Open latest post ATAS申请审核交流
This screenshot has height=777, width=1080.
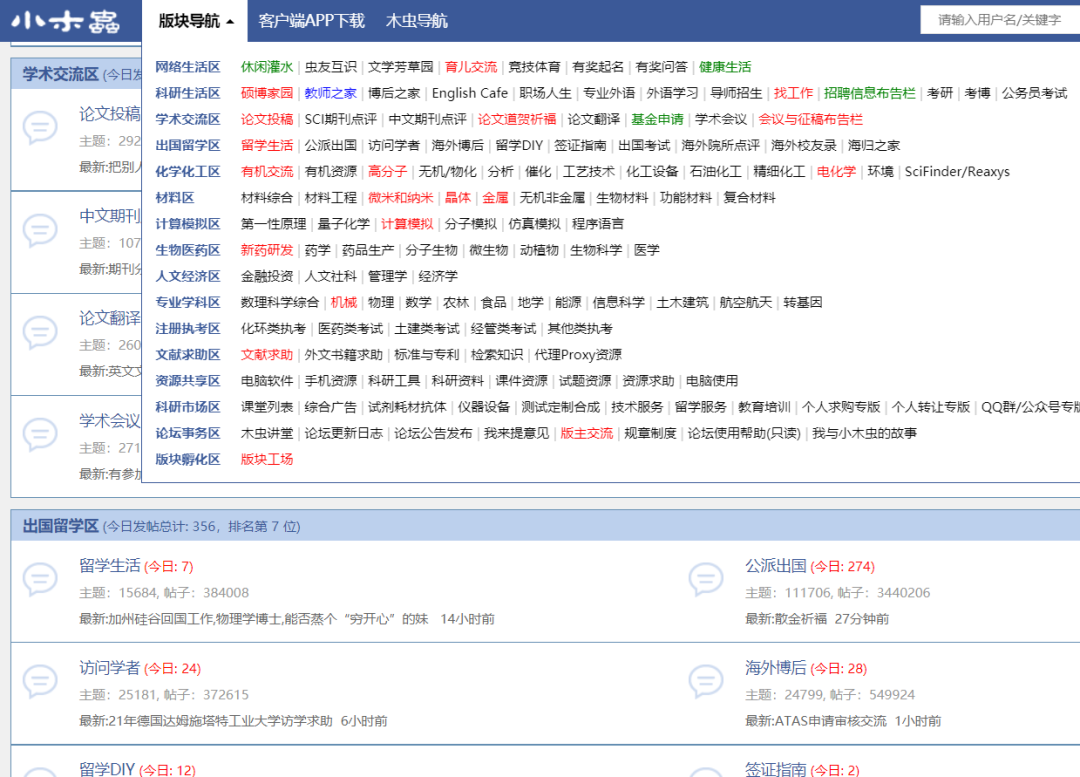click(831, 721)
